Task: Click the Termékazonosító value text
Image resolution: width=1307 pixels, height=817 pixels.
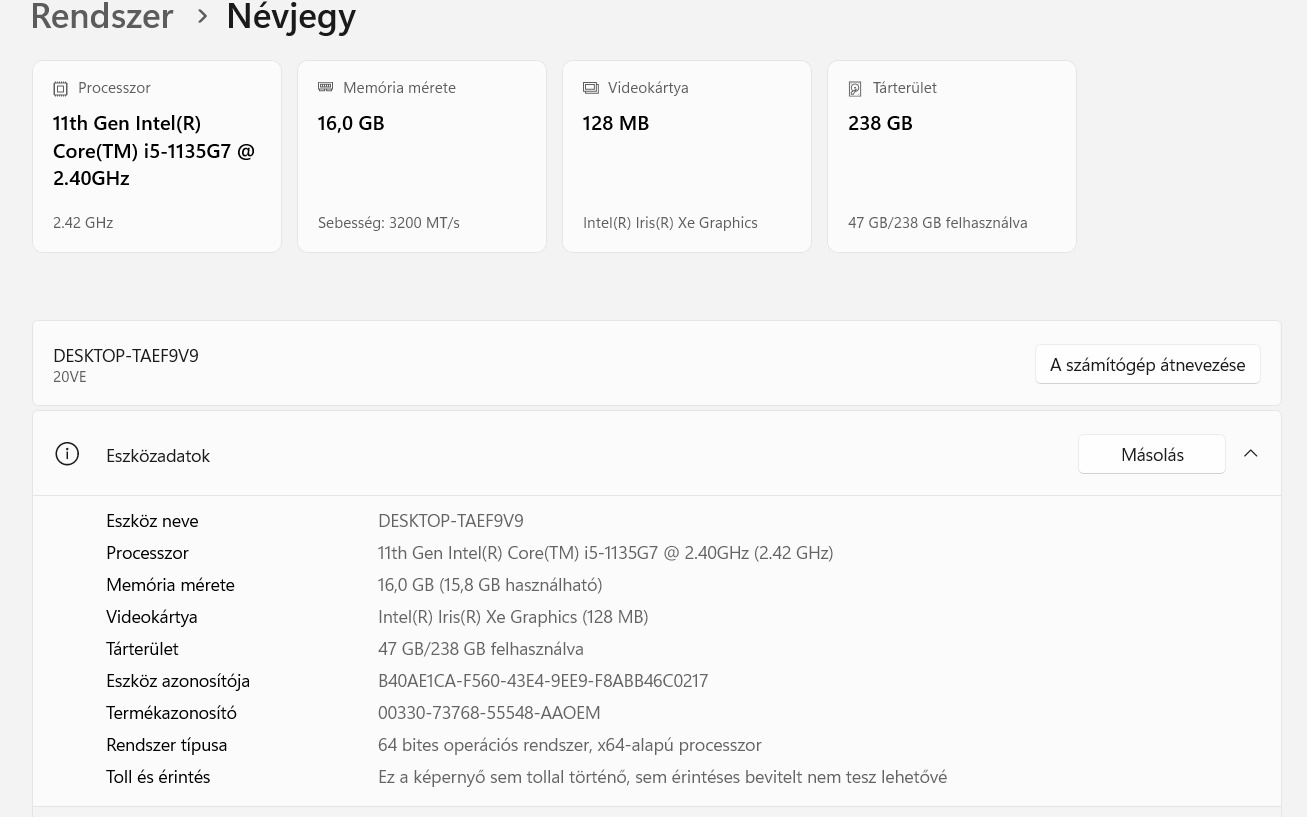Action: [x=489, y=712]
